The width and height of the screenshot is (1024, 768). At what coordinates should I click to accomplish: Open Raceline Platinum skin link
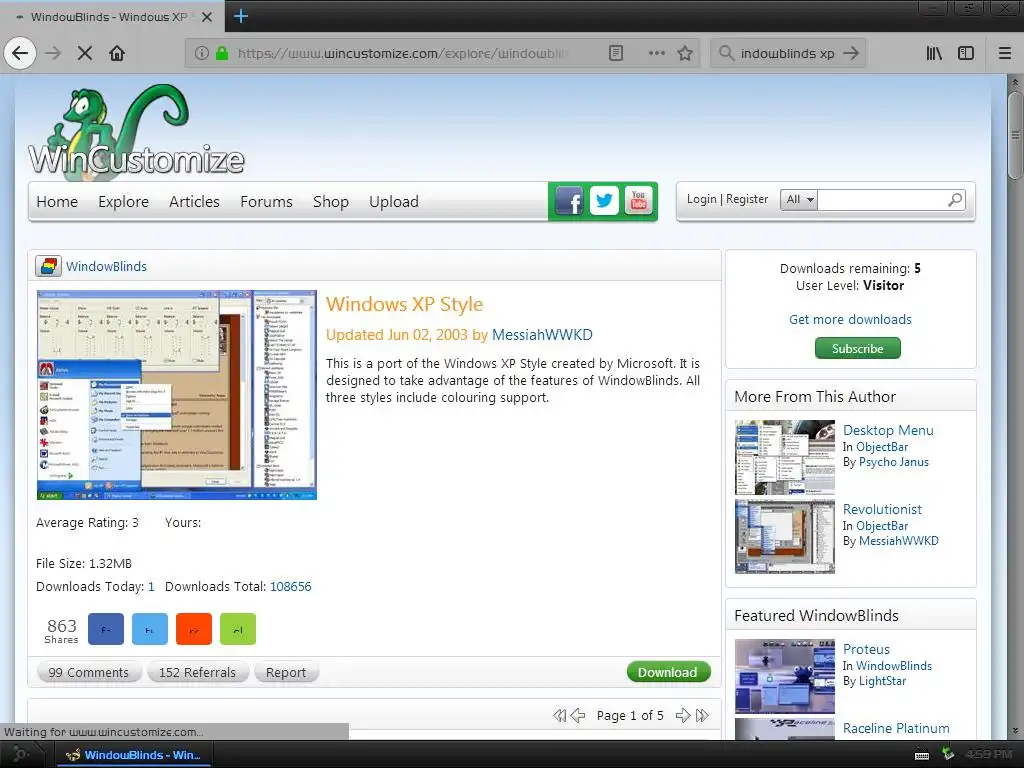(896, 728)
